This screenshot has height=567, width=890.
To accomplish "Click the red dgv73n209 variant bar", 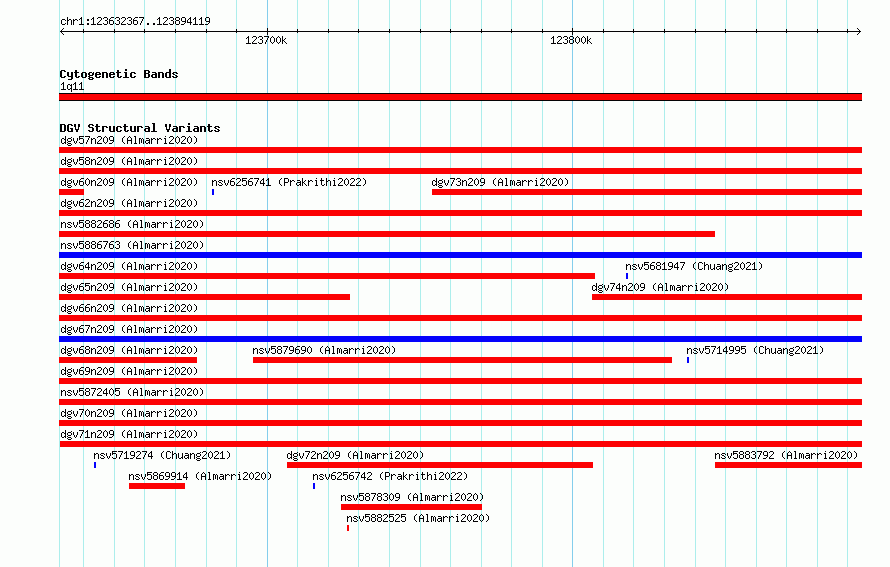I will (x=647, y=192).
